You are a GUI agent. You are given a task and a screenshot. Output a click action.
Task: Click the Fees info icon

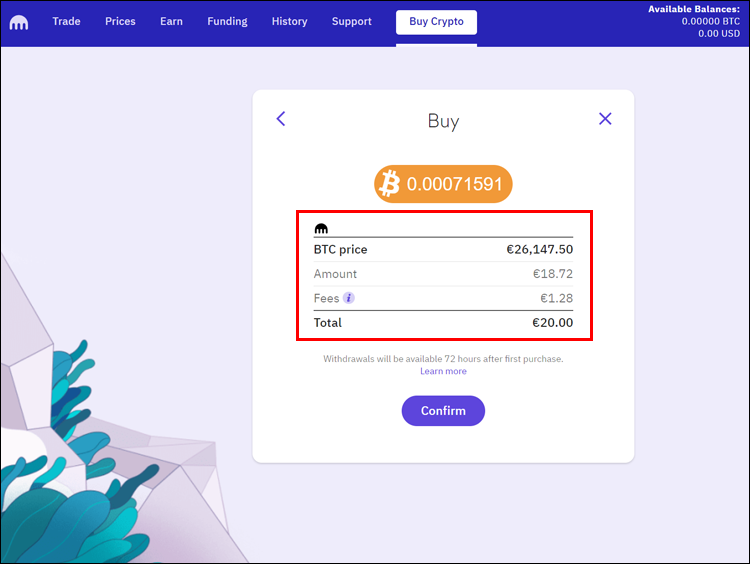click(x=349, y=298)
